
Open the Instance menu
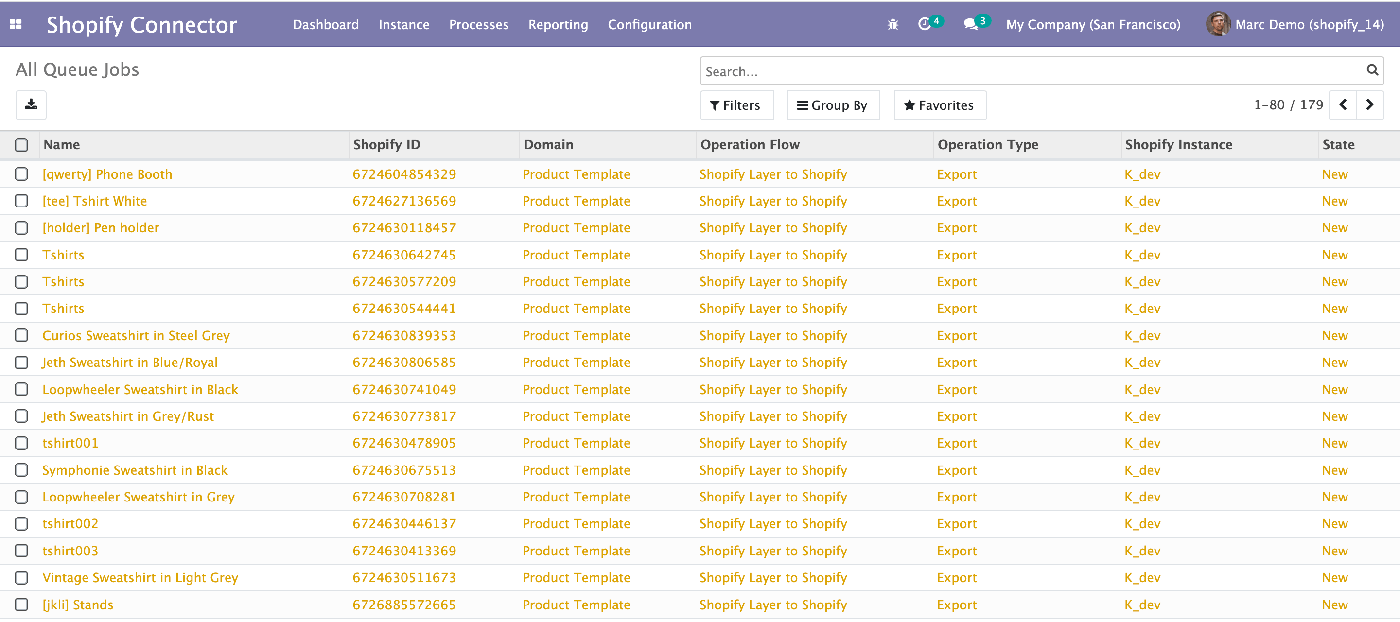pyautogui.click(x=404, y=24)
